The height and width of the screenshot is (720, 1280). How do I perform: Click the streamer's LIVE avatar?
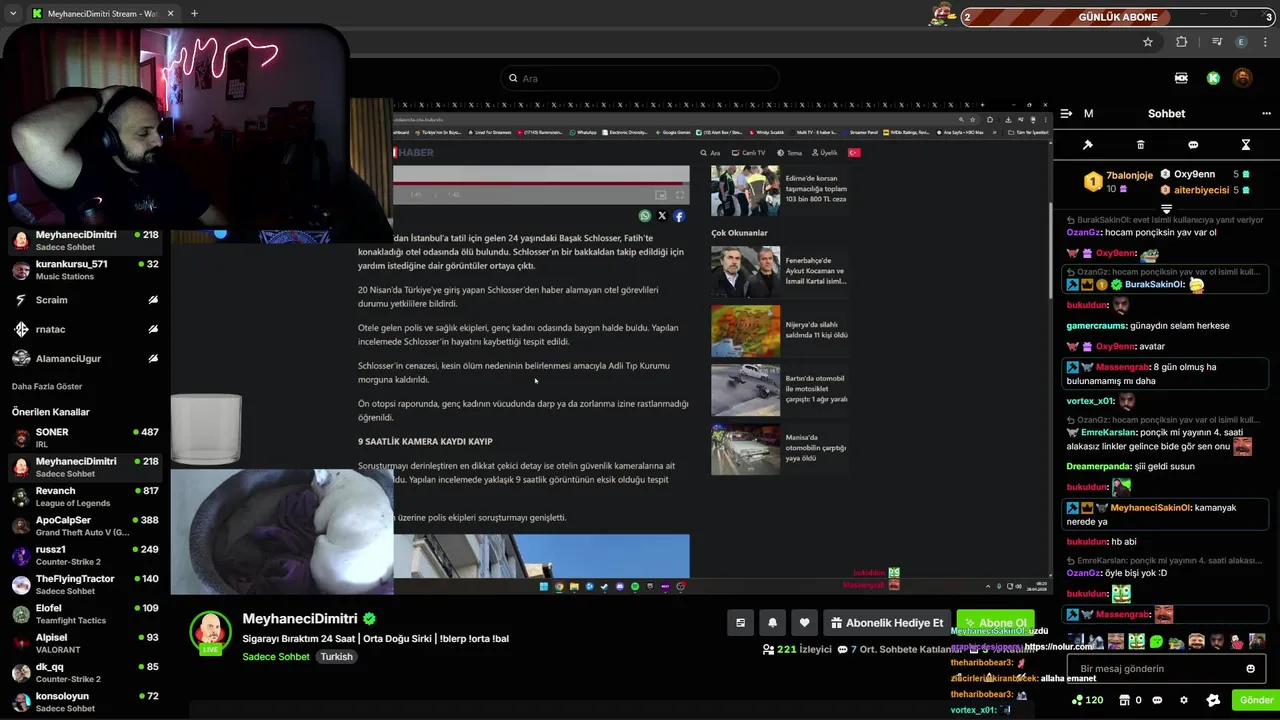coord(211,633)
